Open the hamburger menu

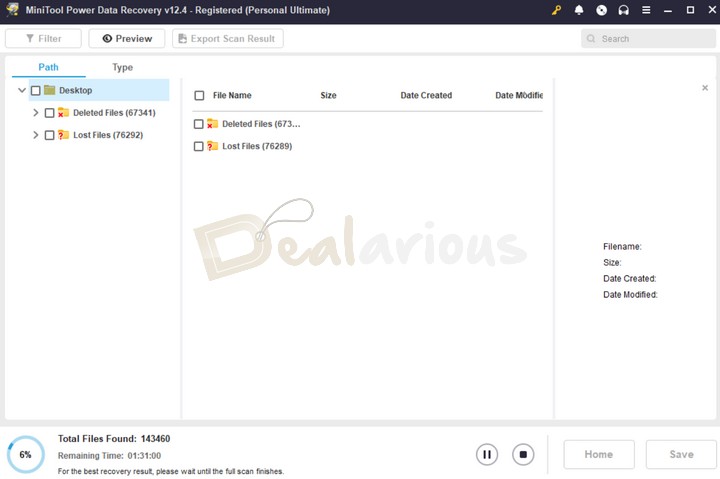click(x=646, y=10)
